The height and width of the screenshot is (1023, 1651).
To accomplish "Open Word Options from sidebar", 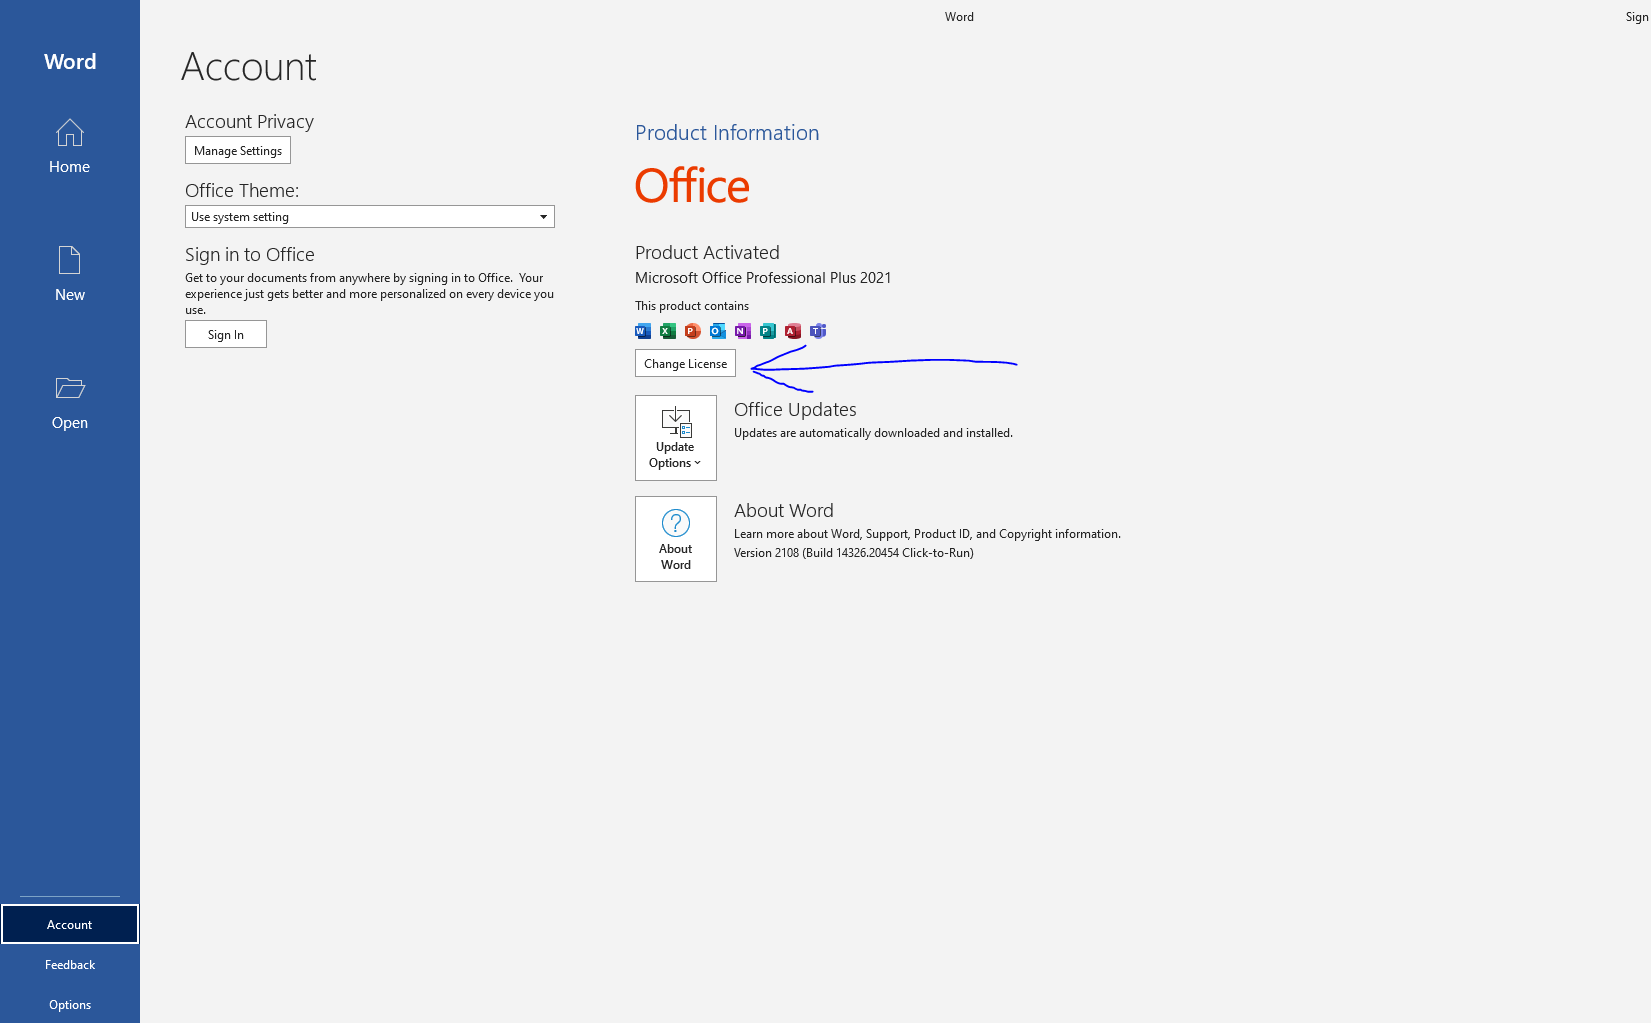I will (x=70, y=1004).
